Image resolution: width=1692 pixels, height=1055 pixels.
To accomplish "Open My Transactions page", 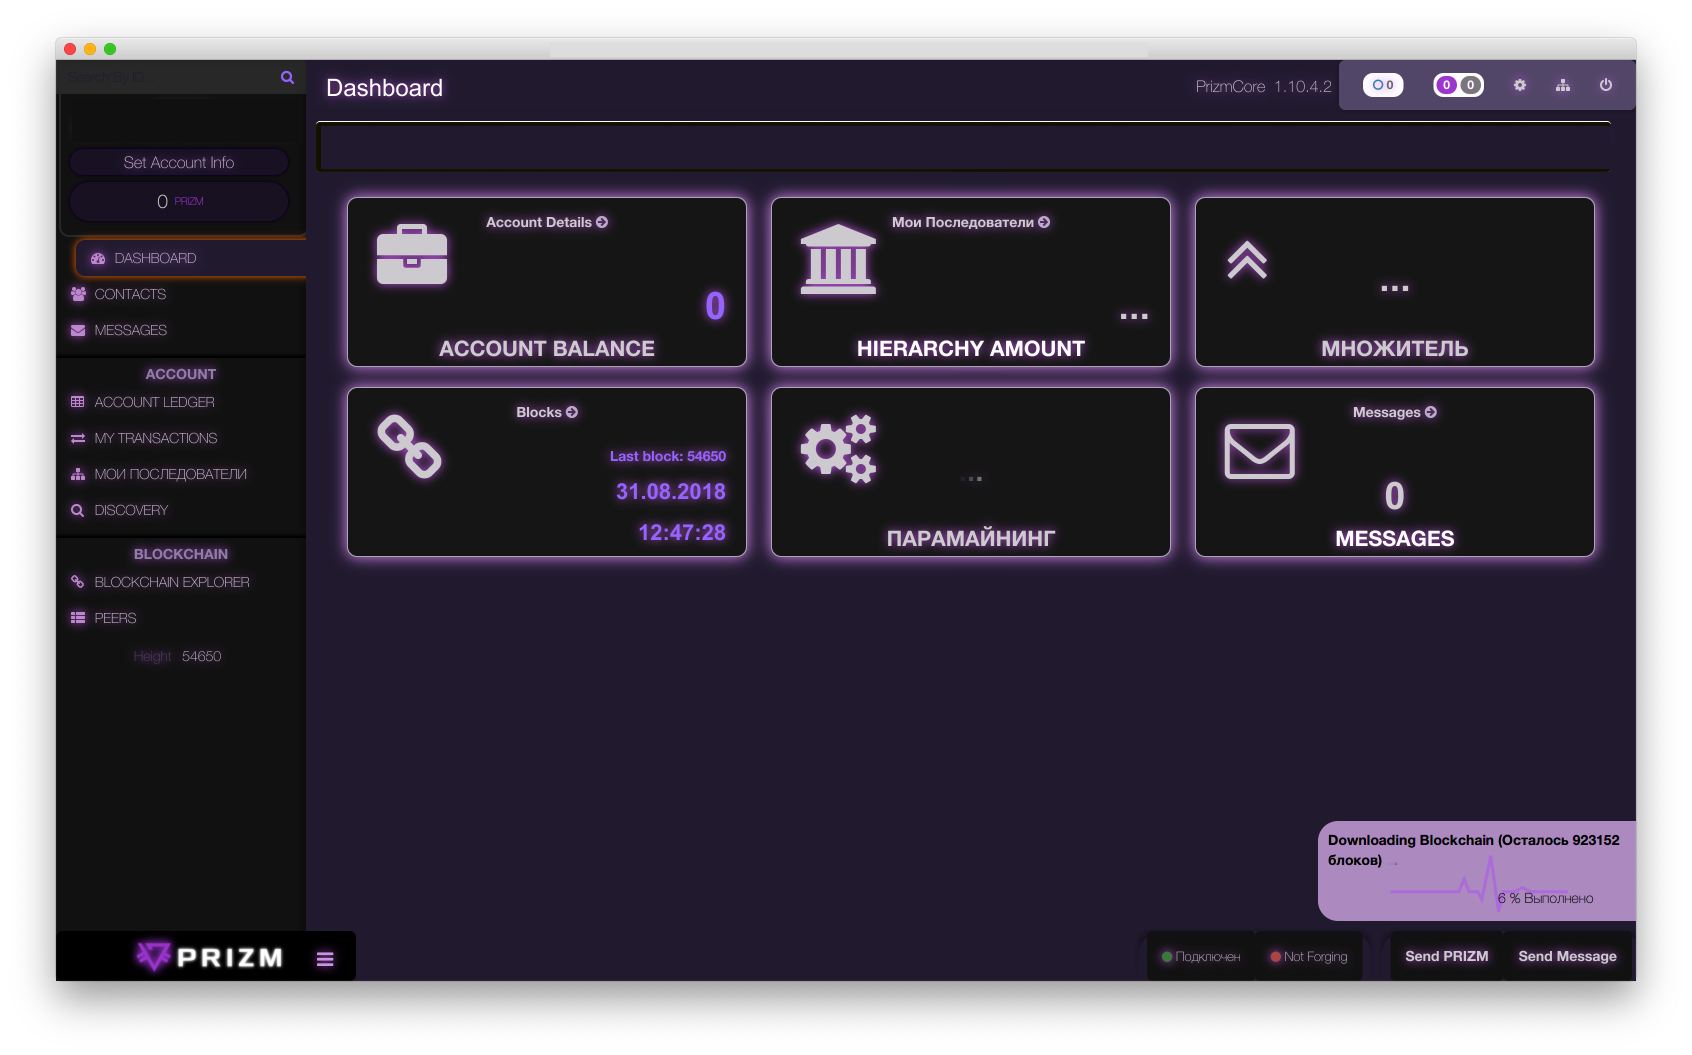I will tap(155, 438).
